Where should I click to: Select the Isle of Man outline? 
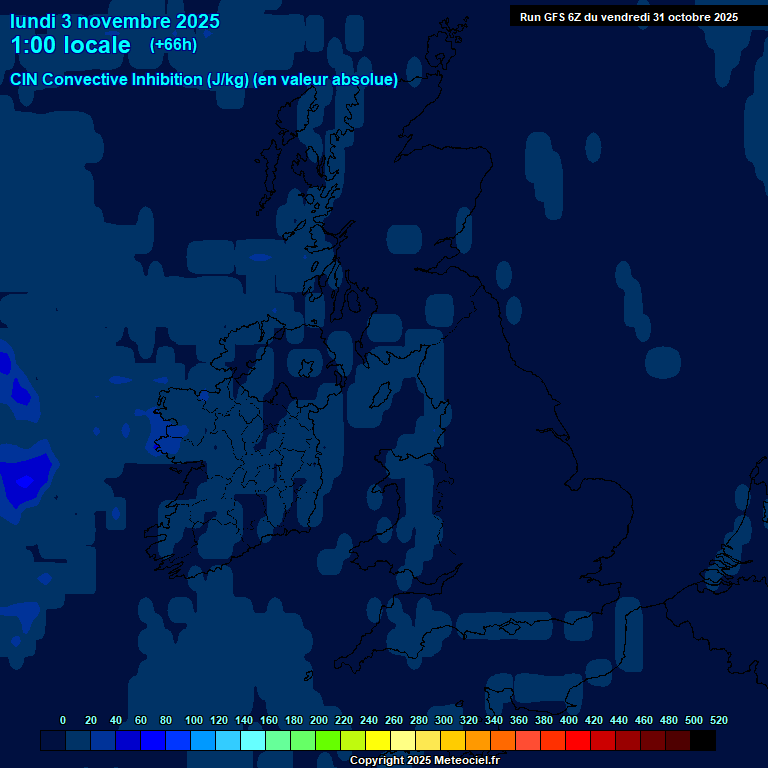380,395
